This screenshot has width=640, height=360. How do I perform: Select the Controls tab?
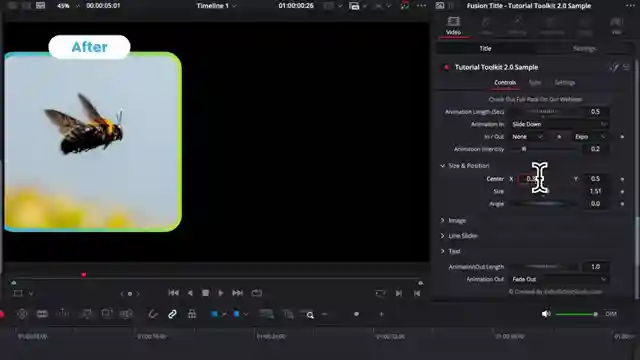click(505, 82)
